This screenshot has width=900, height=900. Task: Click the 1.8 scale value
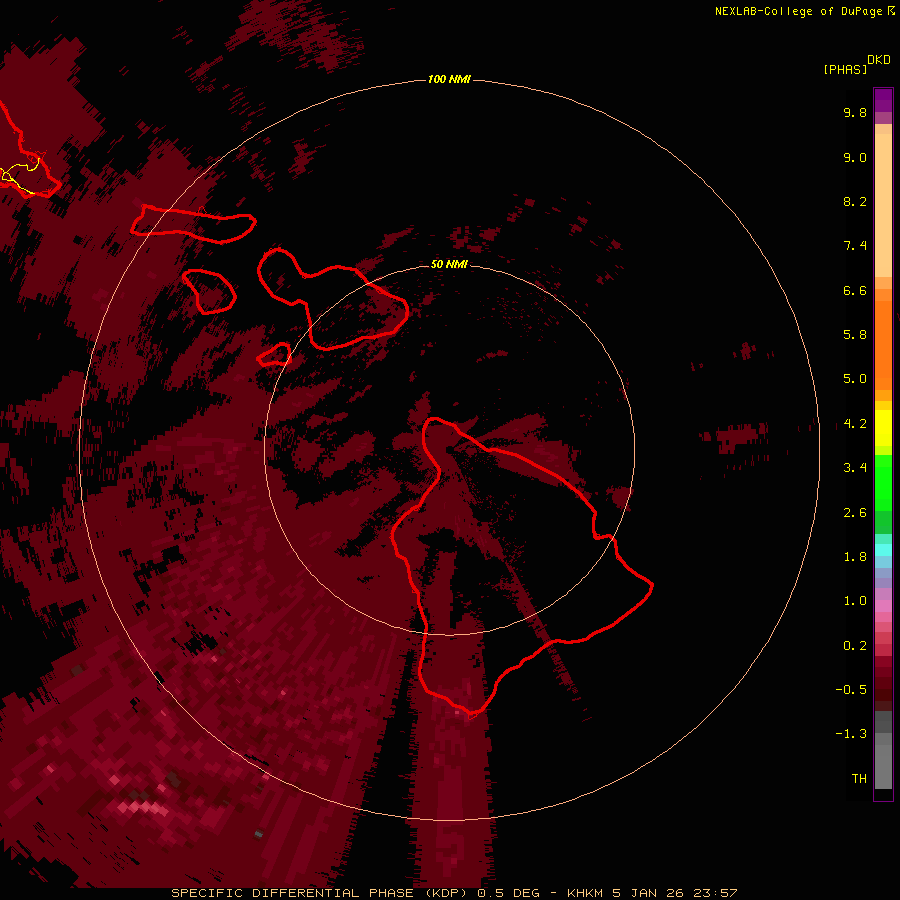(855, 557)
